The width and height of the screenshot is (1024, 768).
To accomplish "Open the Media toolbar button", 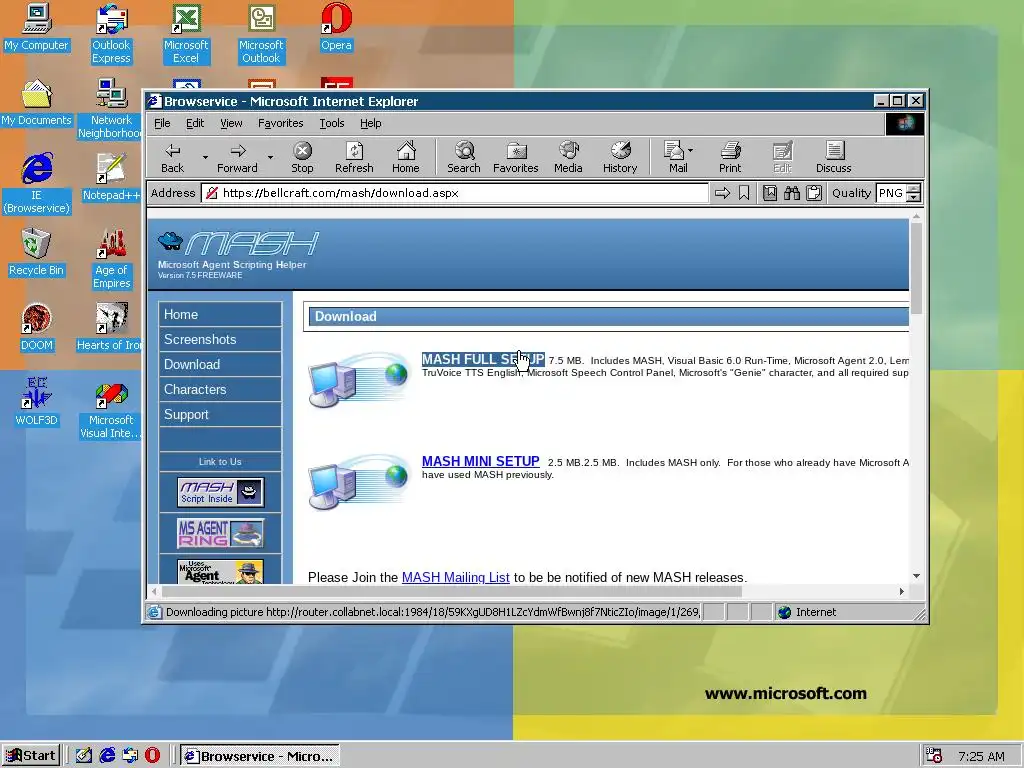I will (x=568, y=157).
